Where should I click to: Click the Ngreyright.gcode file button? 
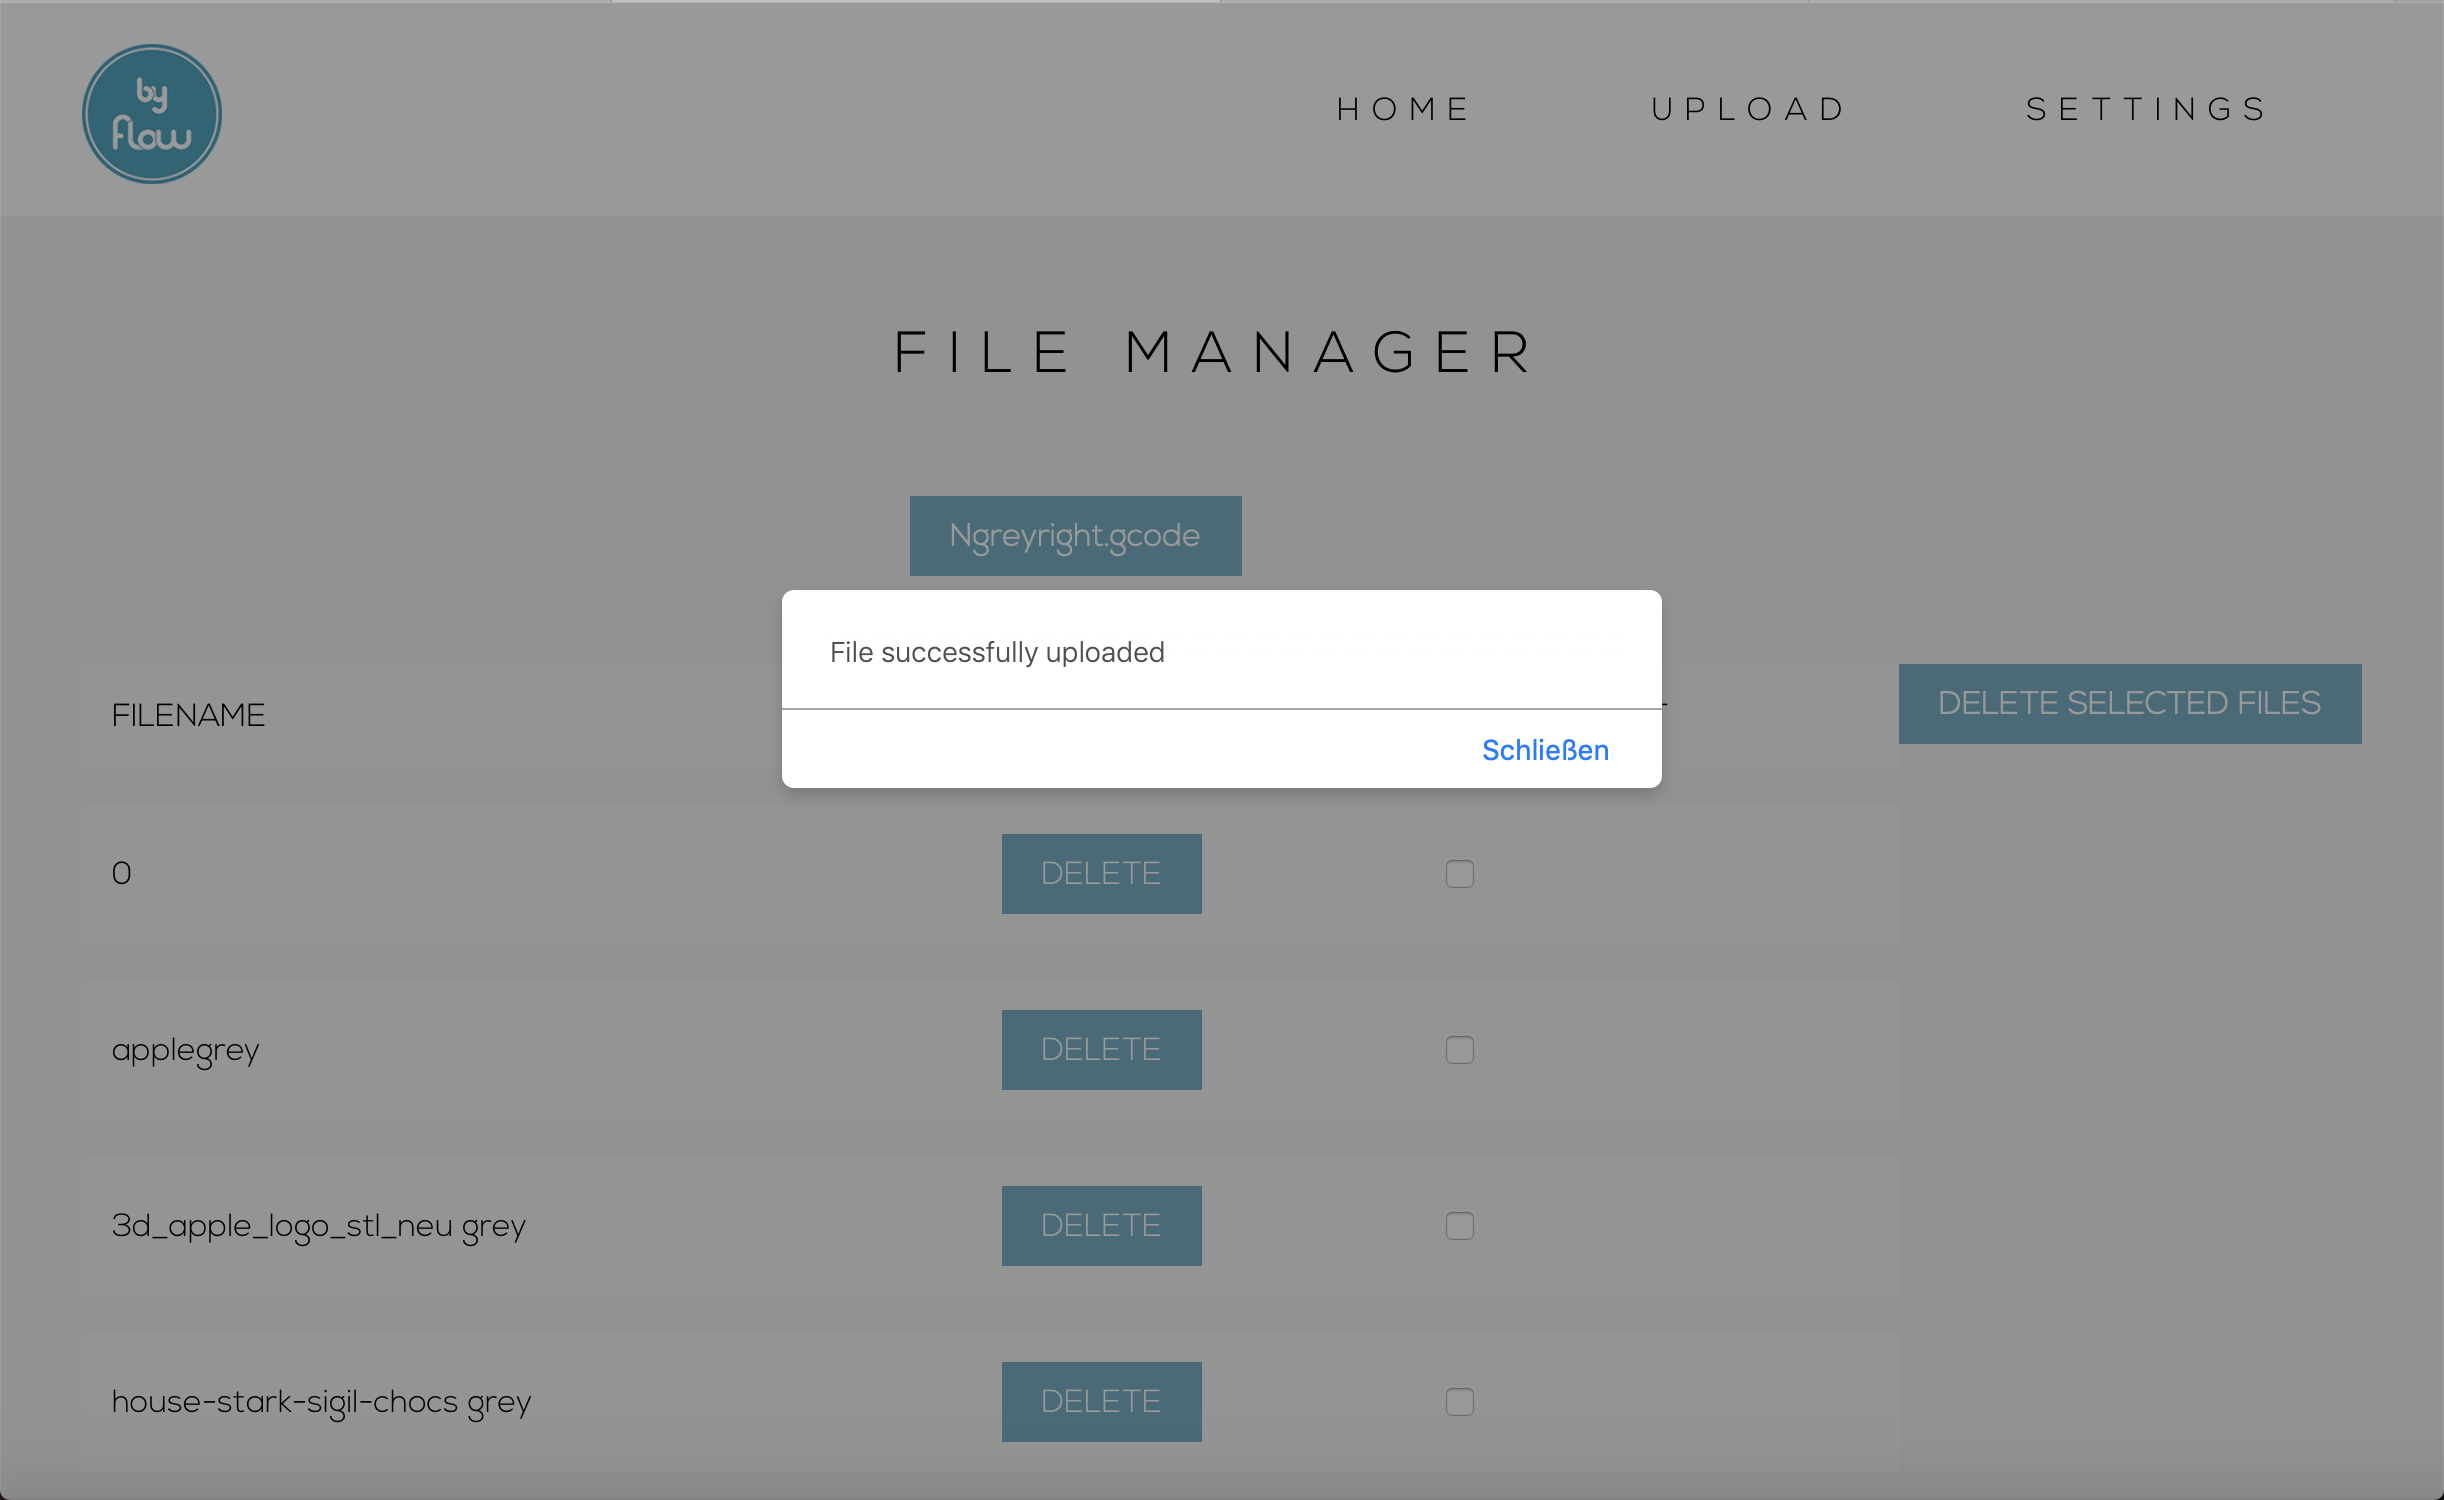1075,536
